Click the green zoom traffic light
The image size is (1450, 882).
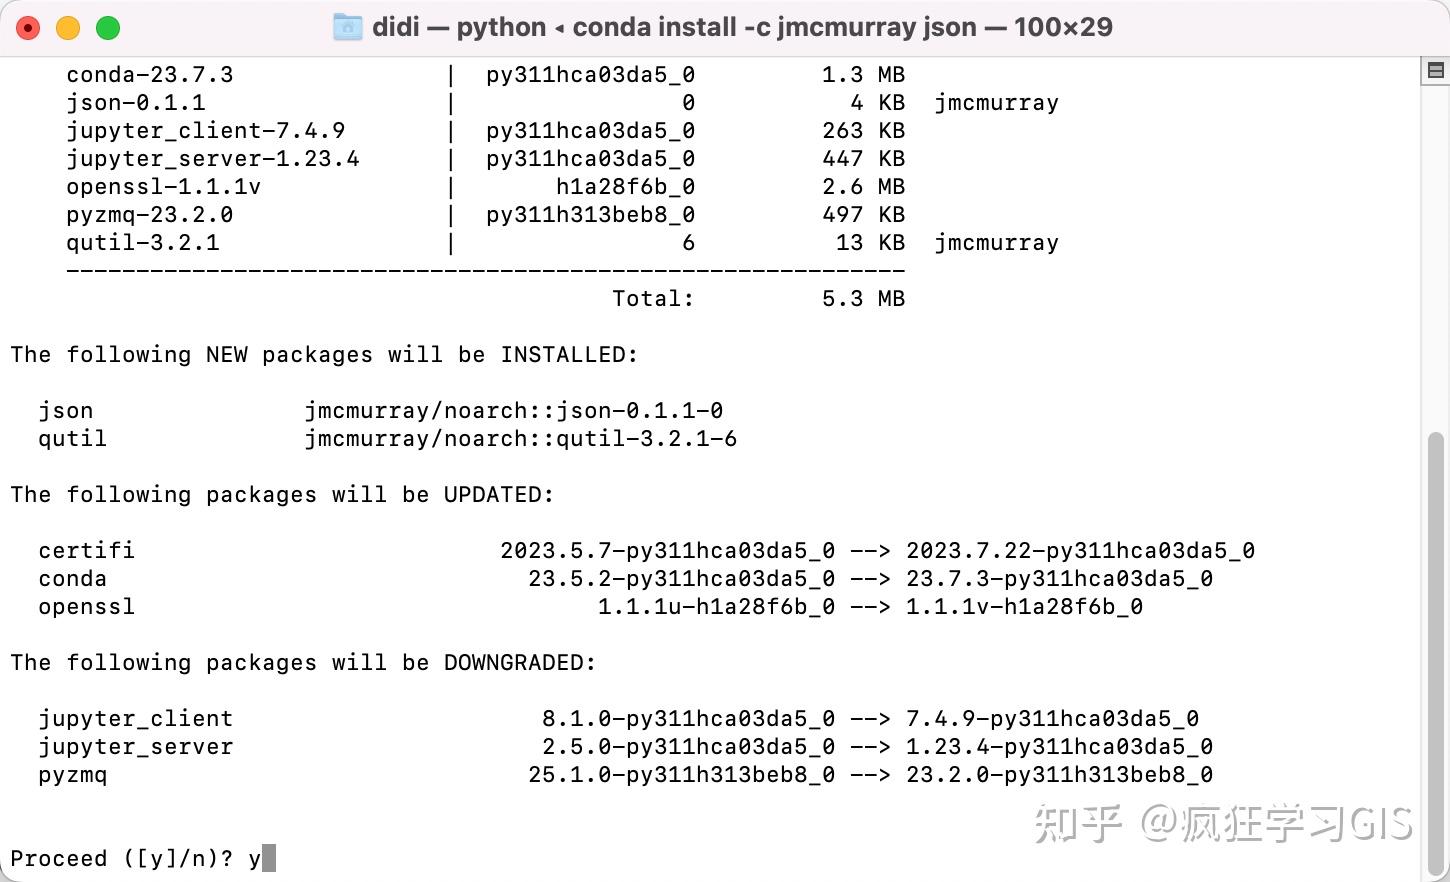(110, 27)
